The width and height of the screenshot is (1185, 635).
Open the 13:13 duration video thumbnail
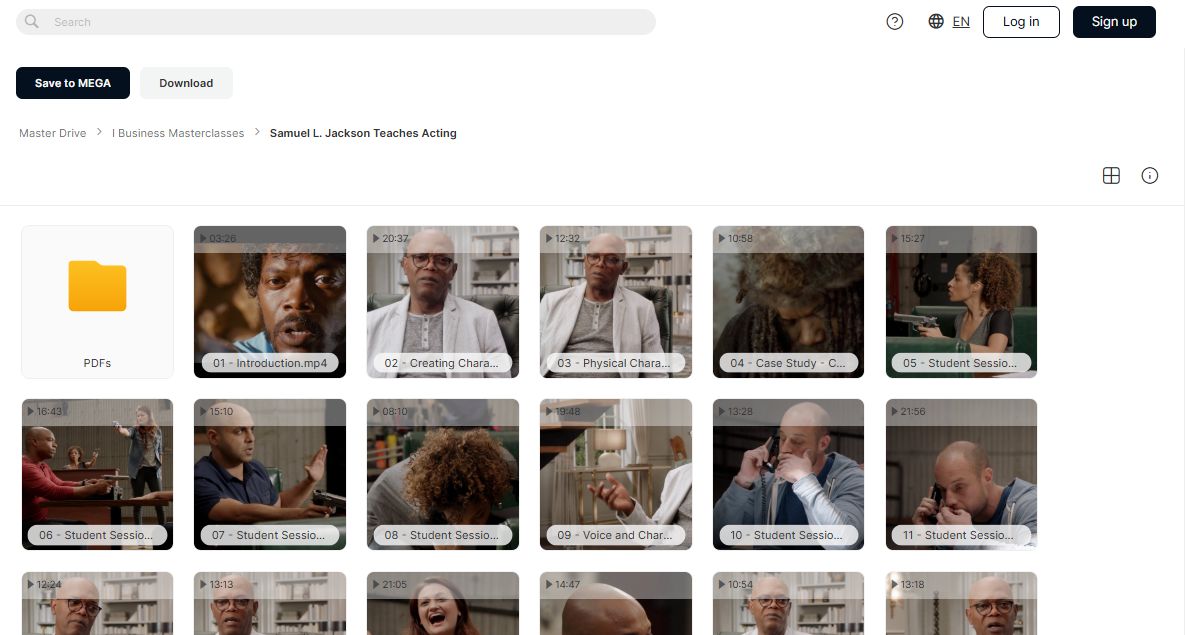(270, 603)
